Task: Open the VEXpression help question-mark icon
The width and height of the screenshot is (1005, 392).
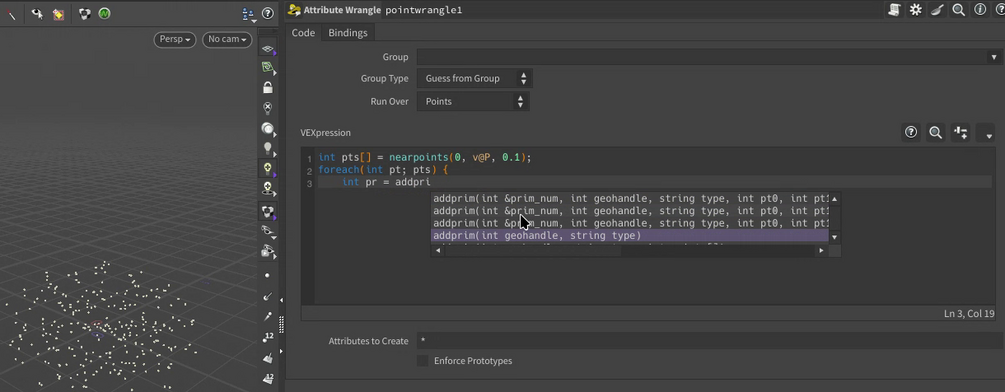Action: tap(910, 133)
